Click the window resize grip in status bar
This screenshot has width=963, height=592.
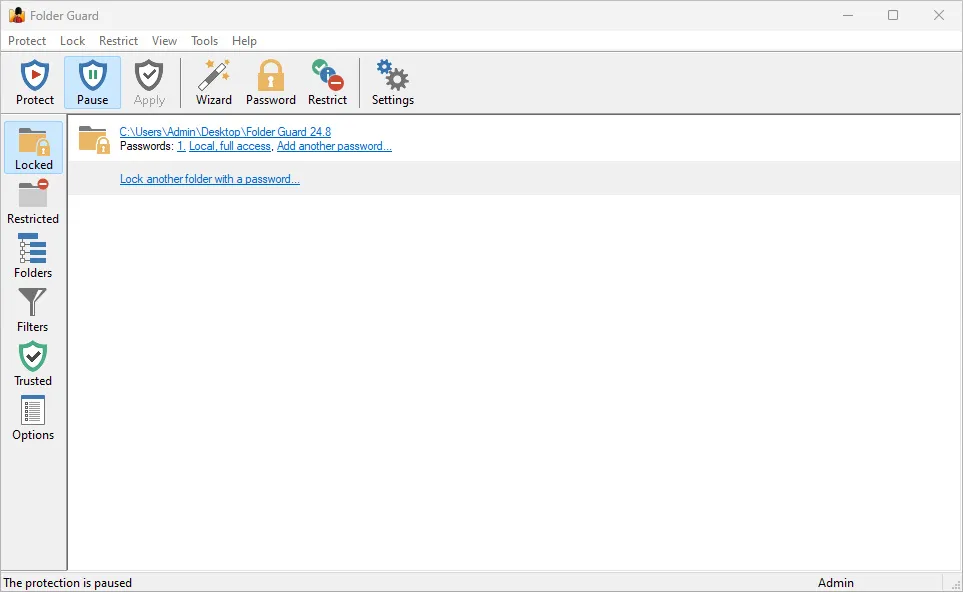(x=956, y=585)
